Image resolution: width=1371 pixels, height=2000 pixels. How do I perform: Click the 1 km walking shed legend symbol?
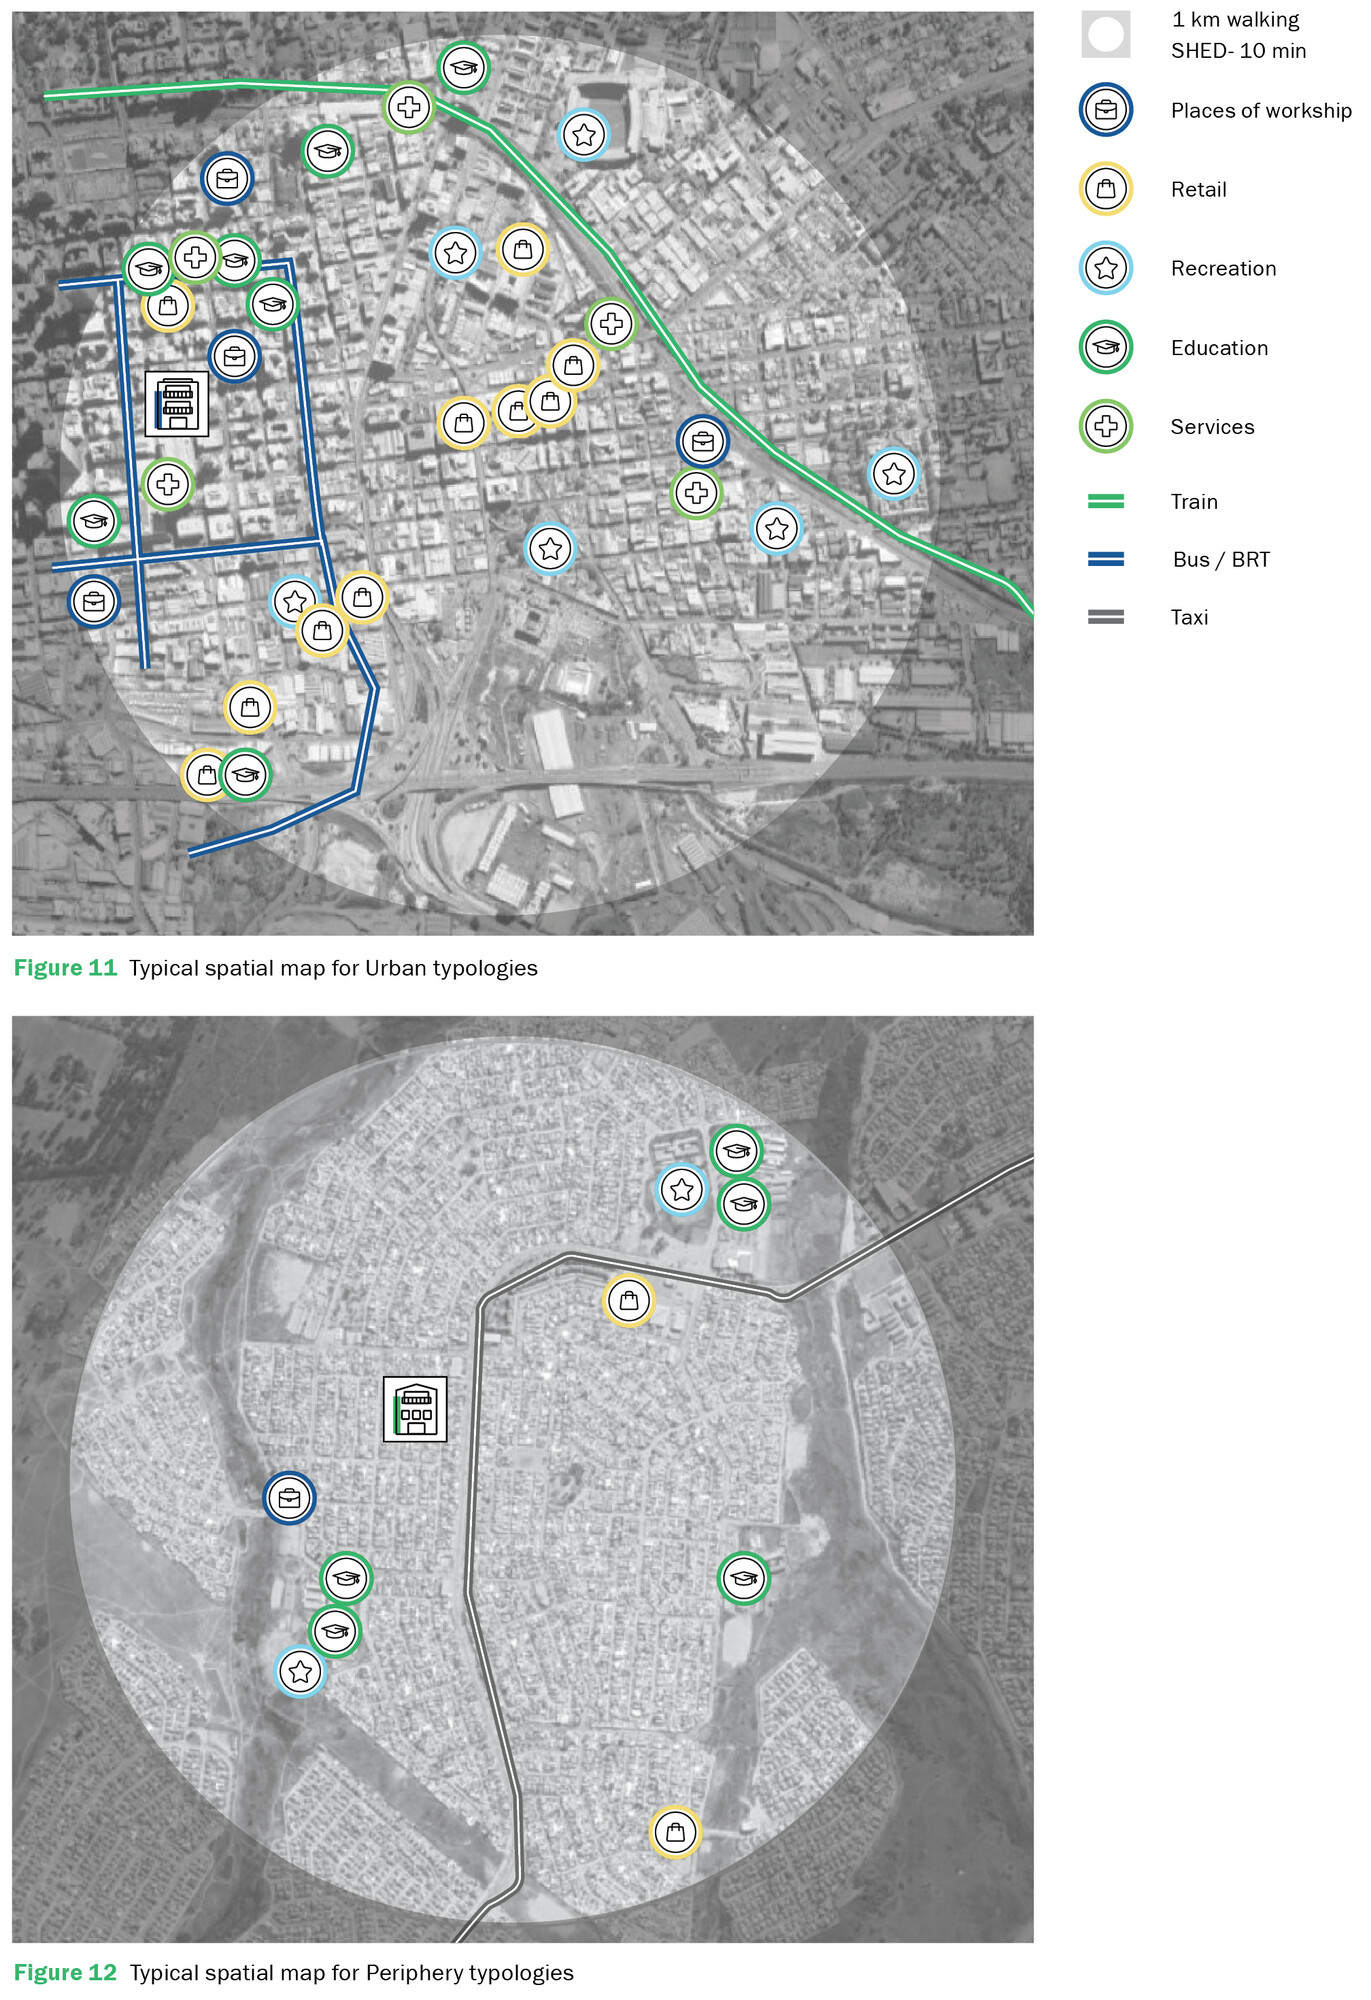pos(1105,35)
